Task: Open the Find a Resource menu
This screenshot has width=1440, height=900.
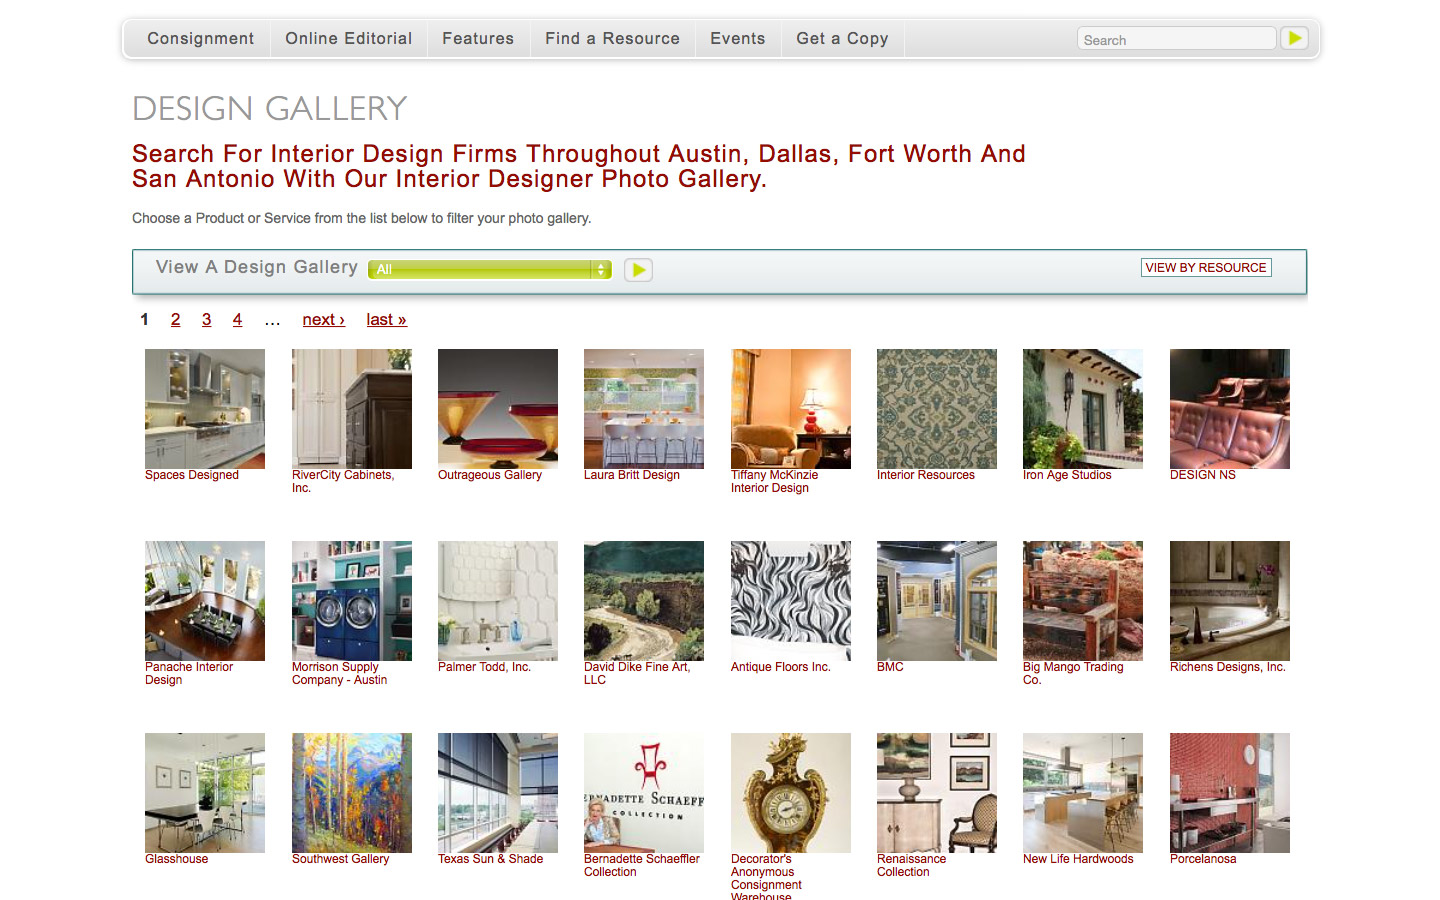Action: click(612, 39)
